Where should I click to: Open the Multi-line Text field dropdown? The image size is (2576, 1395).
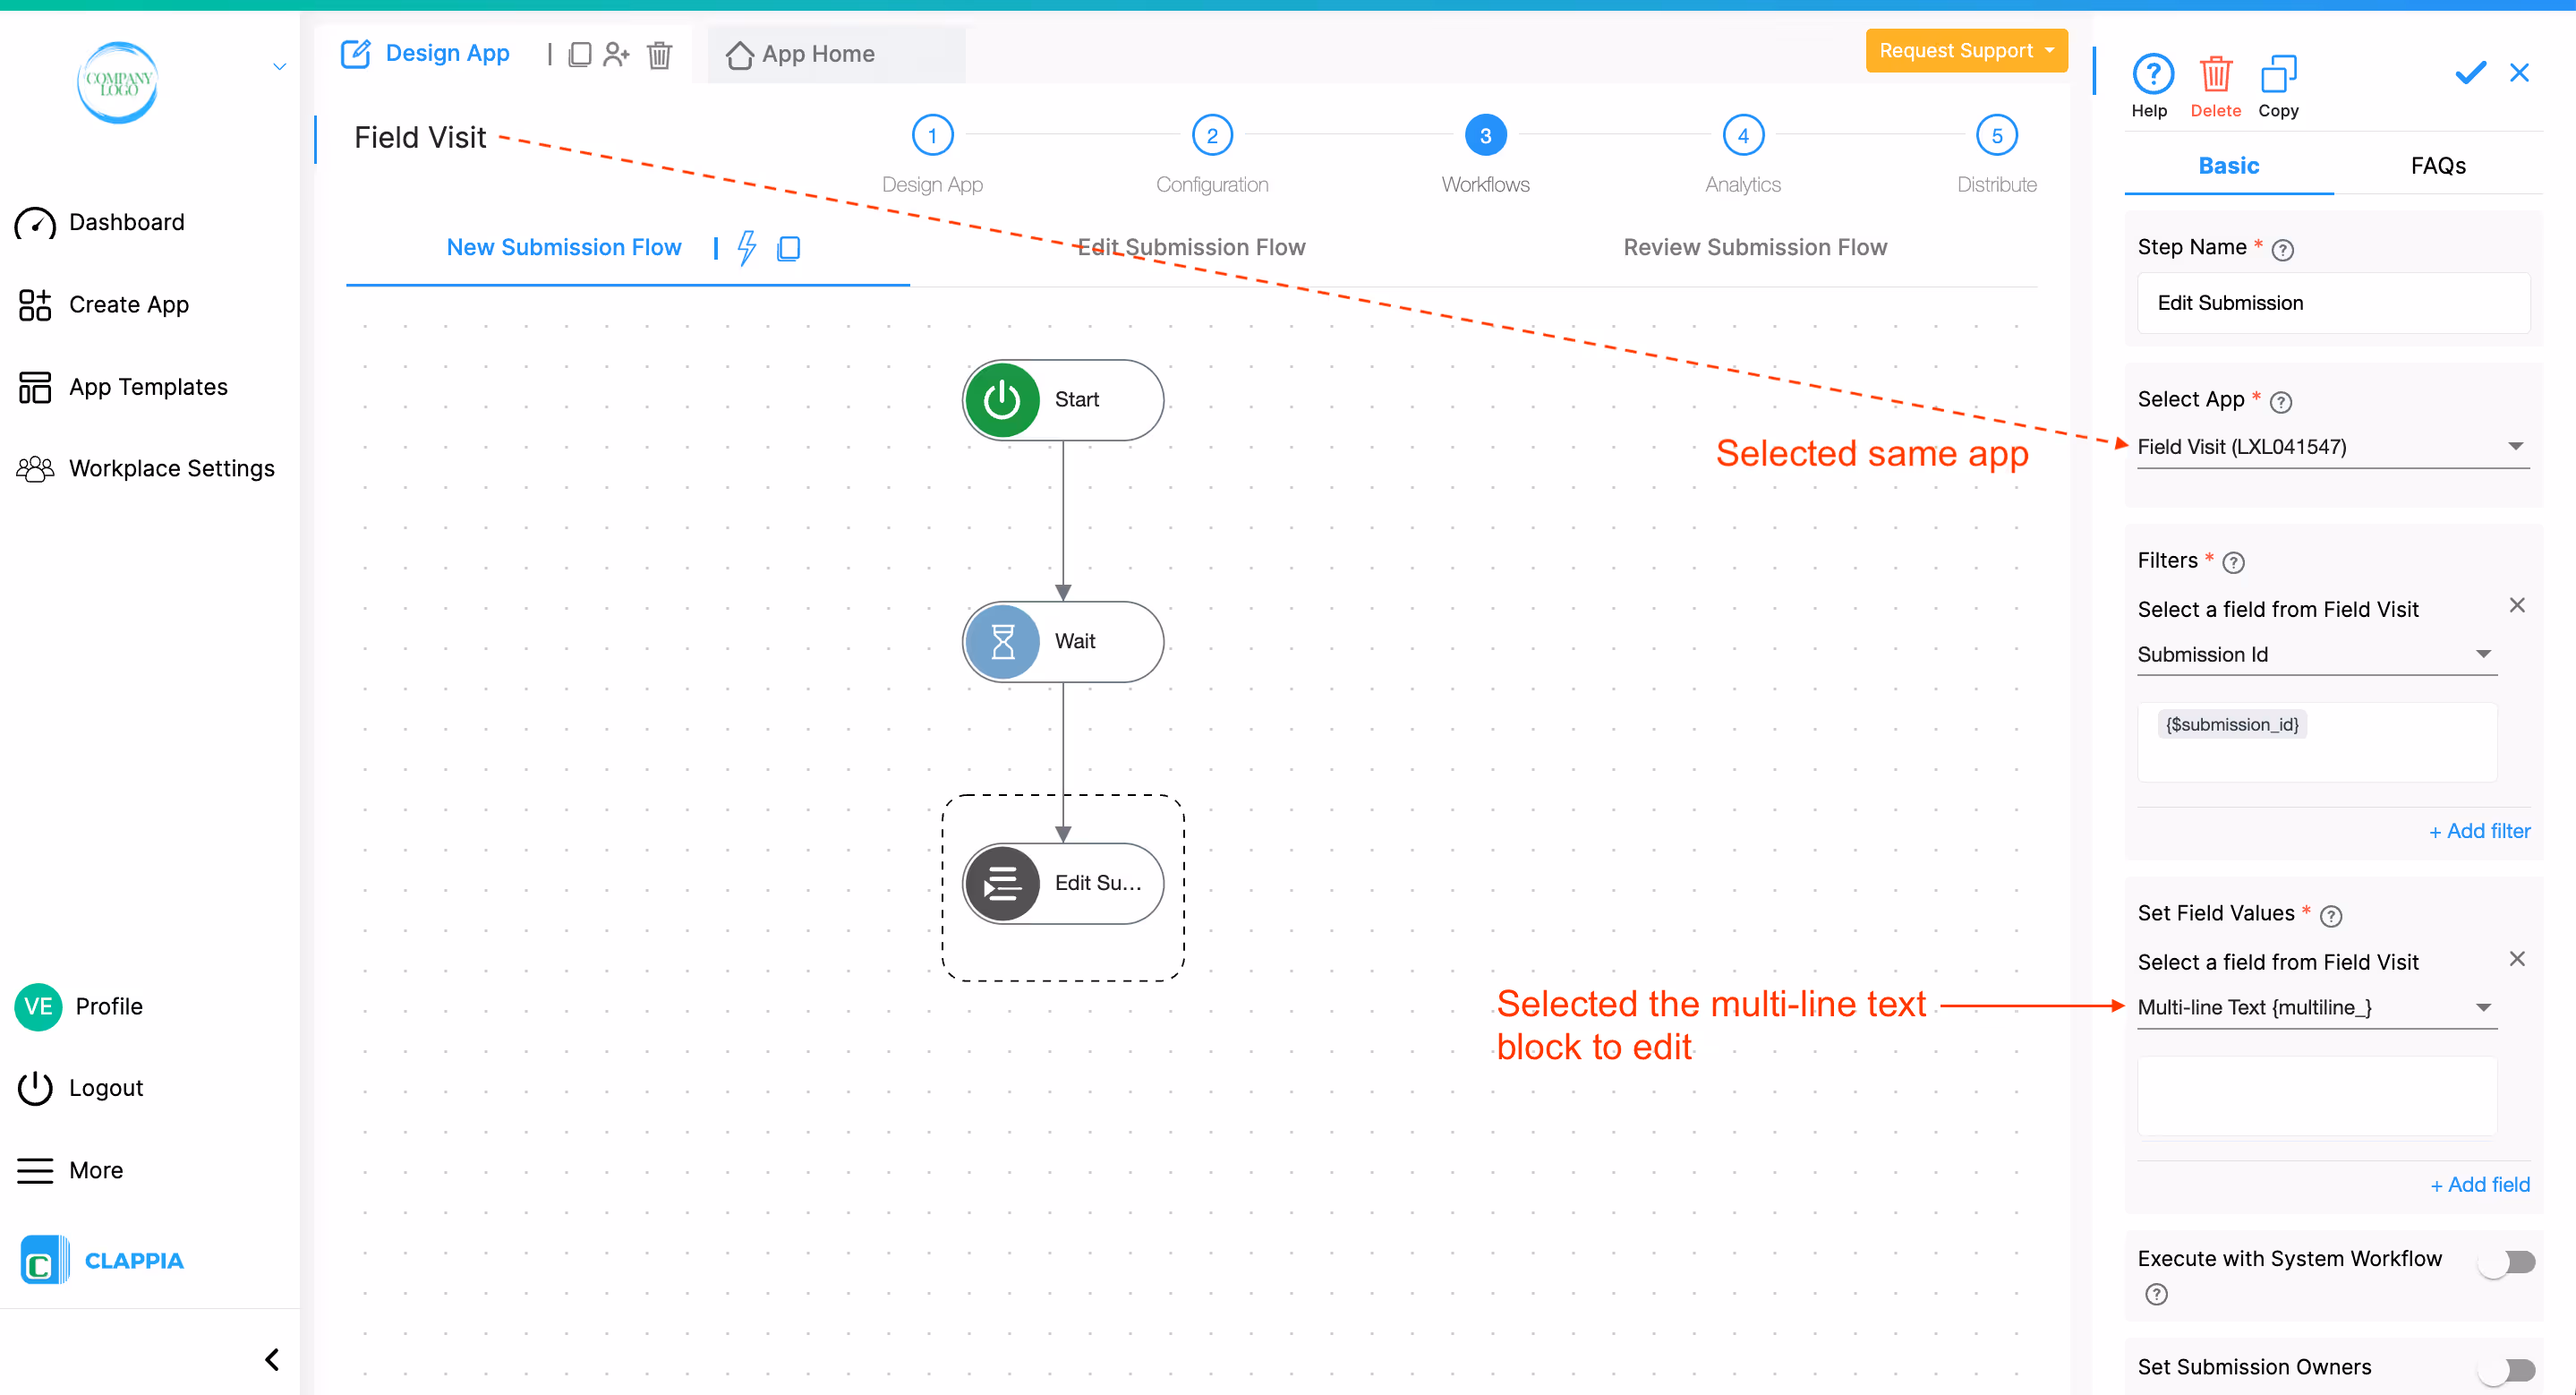pyautogui.click(x=2315, y=1007)
